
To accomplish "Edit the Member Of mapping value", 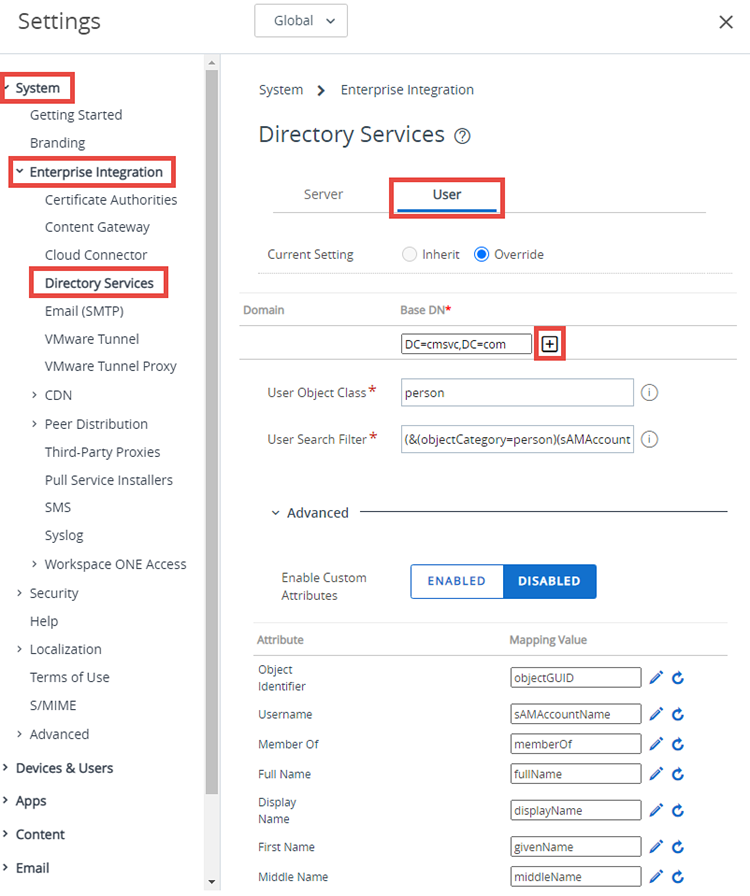I will (x=656, y=744).
